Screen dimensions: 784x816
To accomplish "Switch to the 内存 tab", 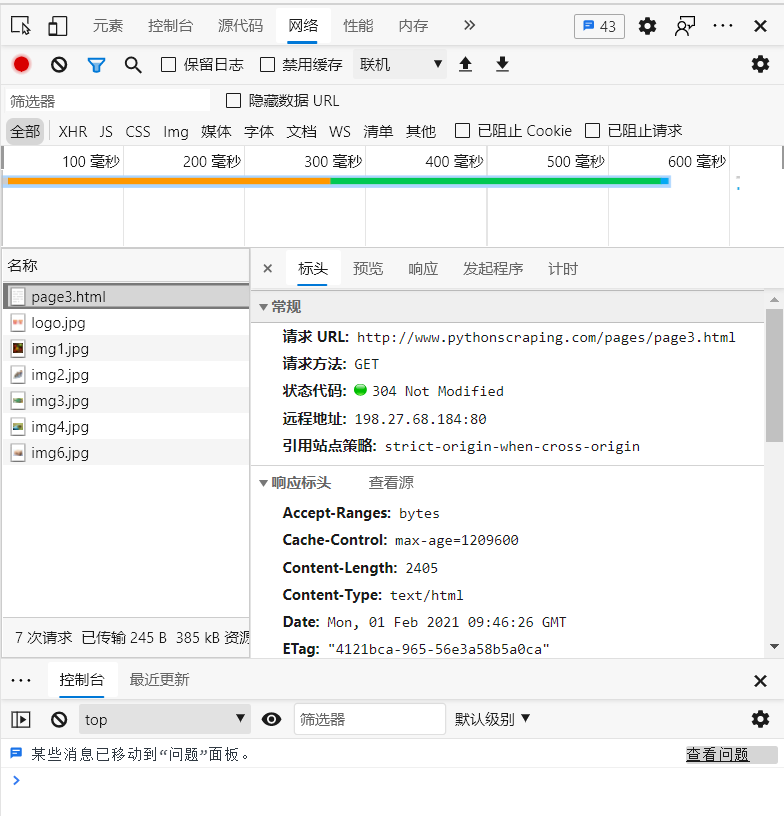I will click(x=413, y=26).
